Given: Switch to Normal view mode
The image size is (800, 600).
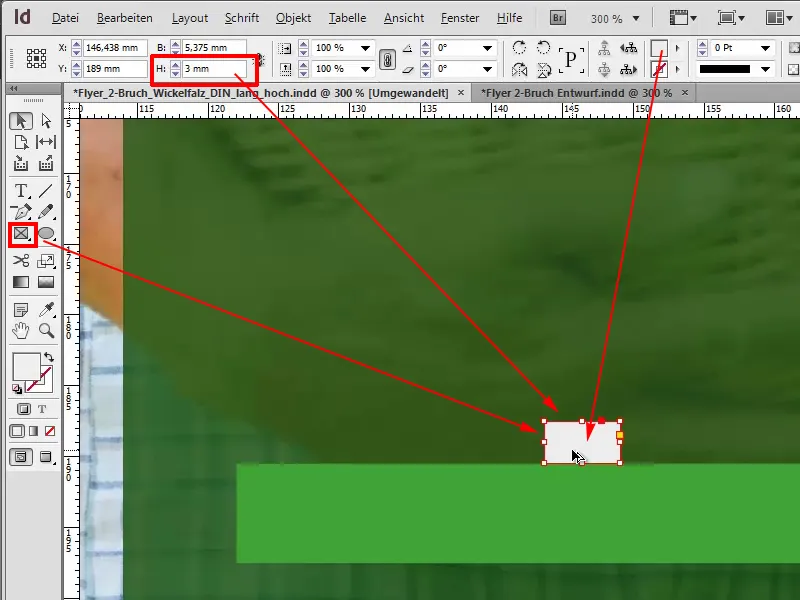Looking at the screenshot, I should tap(21, 457).
